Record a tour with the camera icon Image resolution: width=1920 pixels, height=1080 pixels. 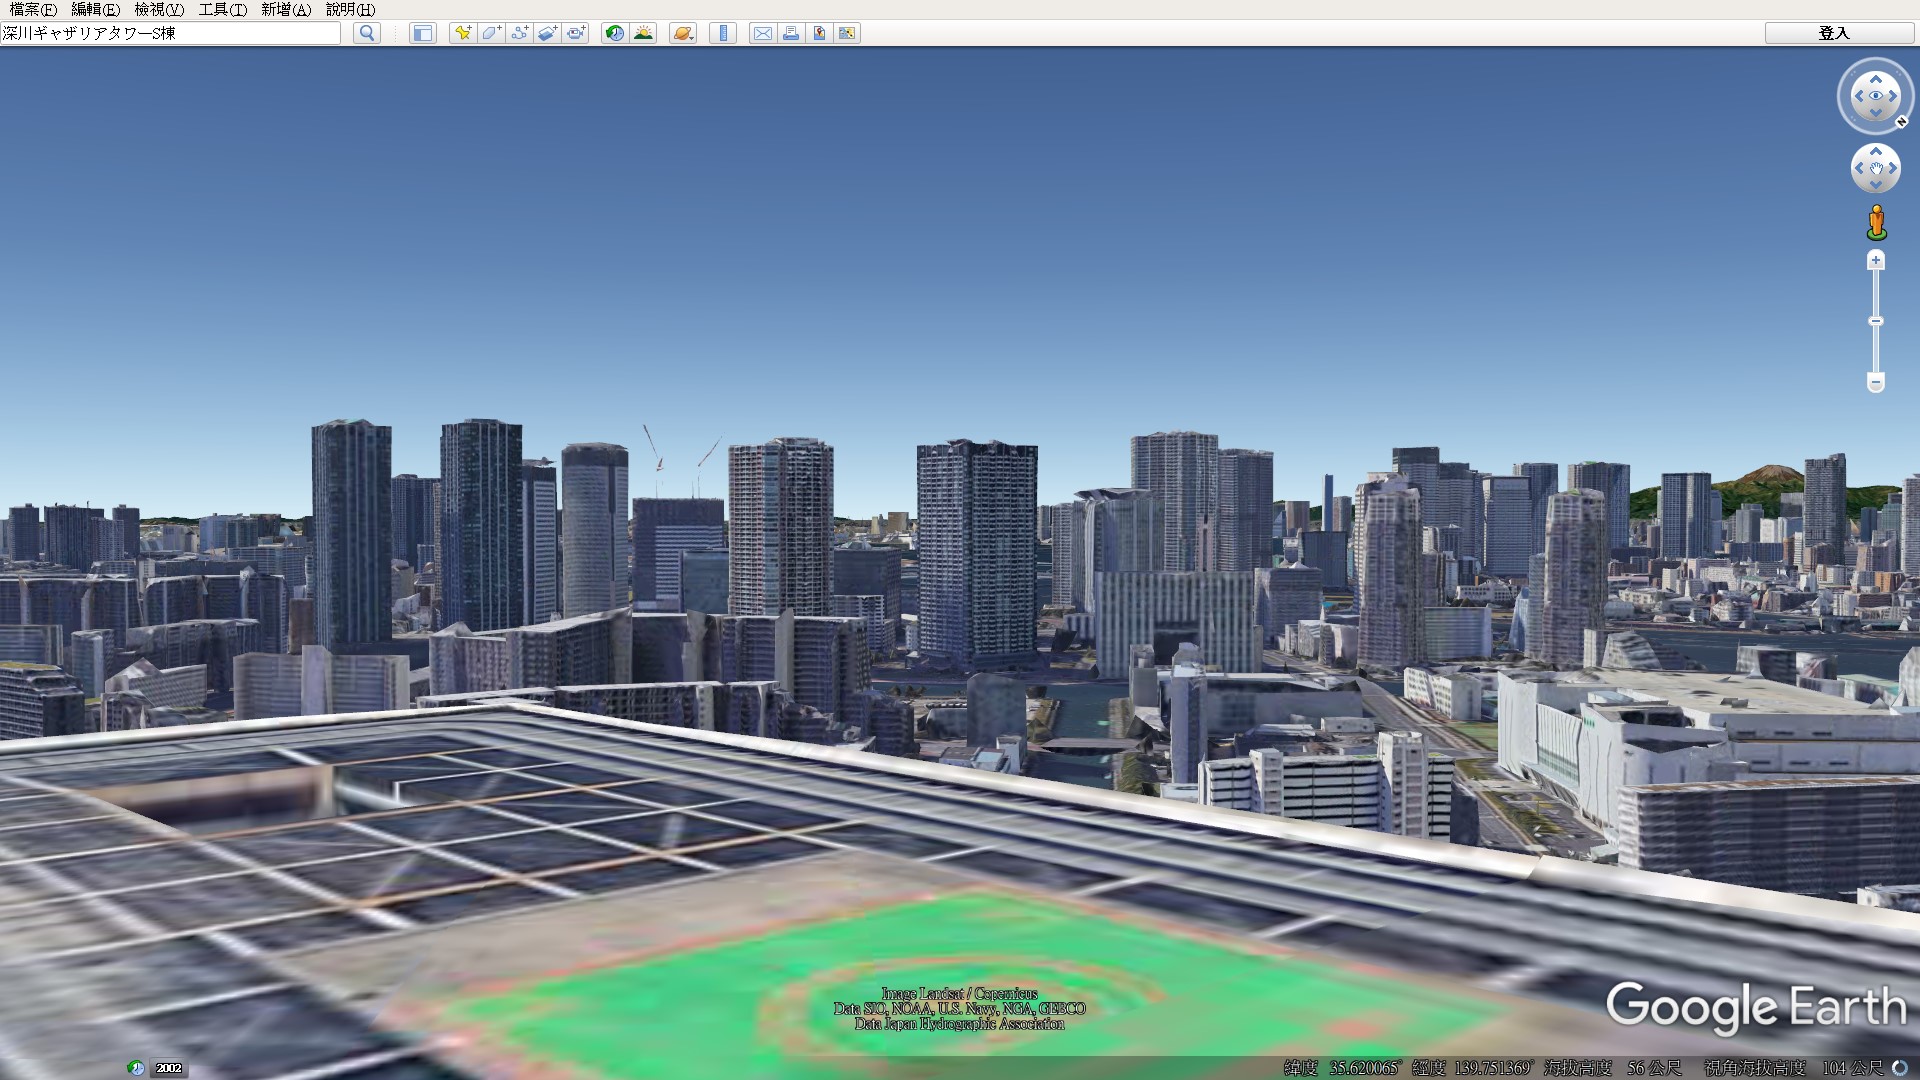tap(576, 33)
